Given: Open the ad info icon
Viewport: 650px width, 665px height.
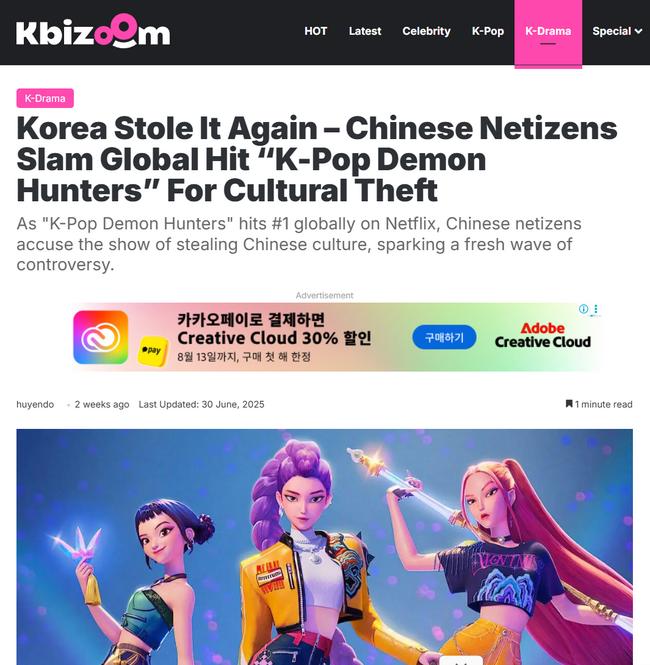Looking at the screenshot, I should point(583,309).
